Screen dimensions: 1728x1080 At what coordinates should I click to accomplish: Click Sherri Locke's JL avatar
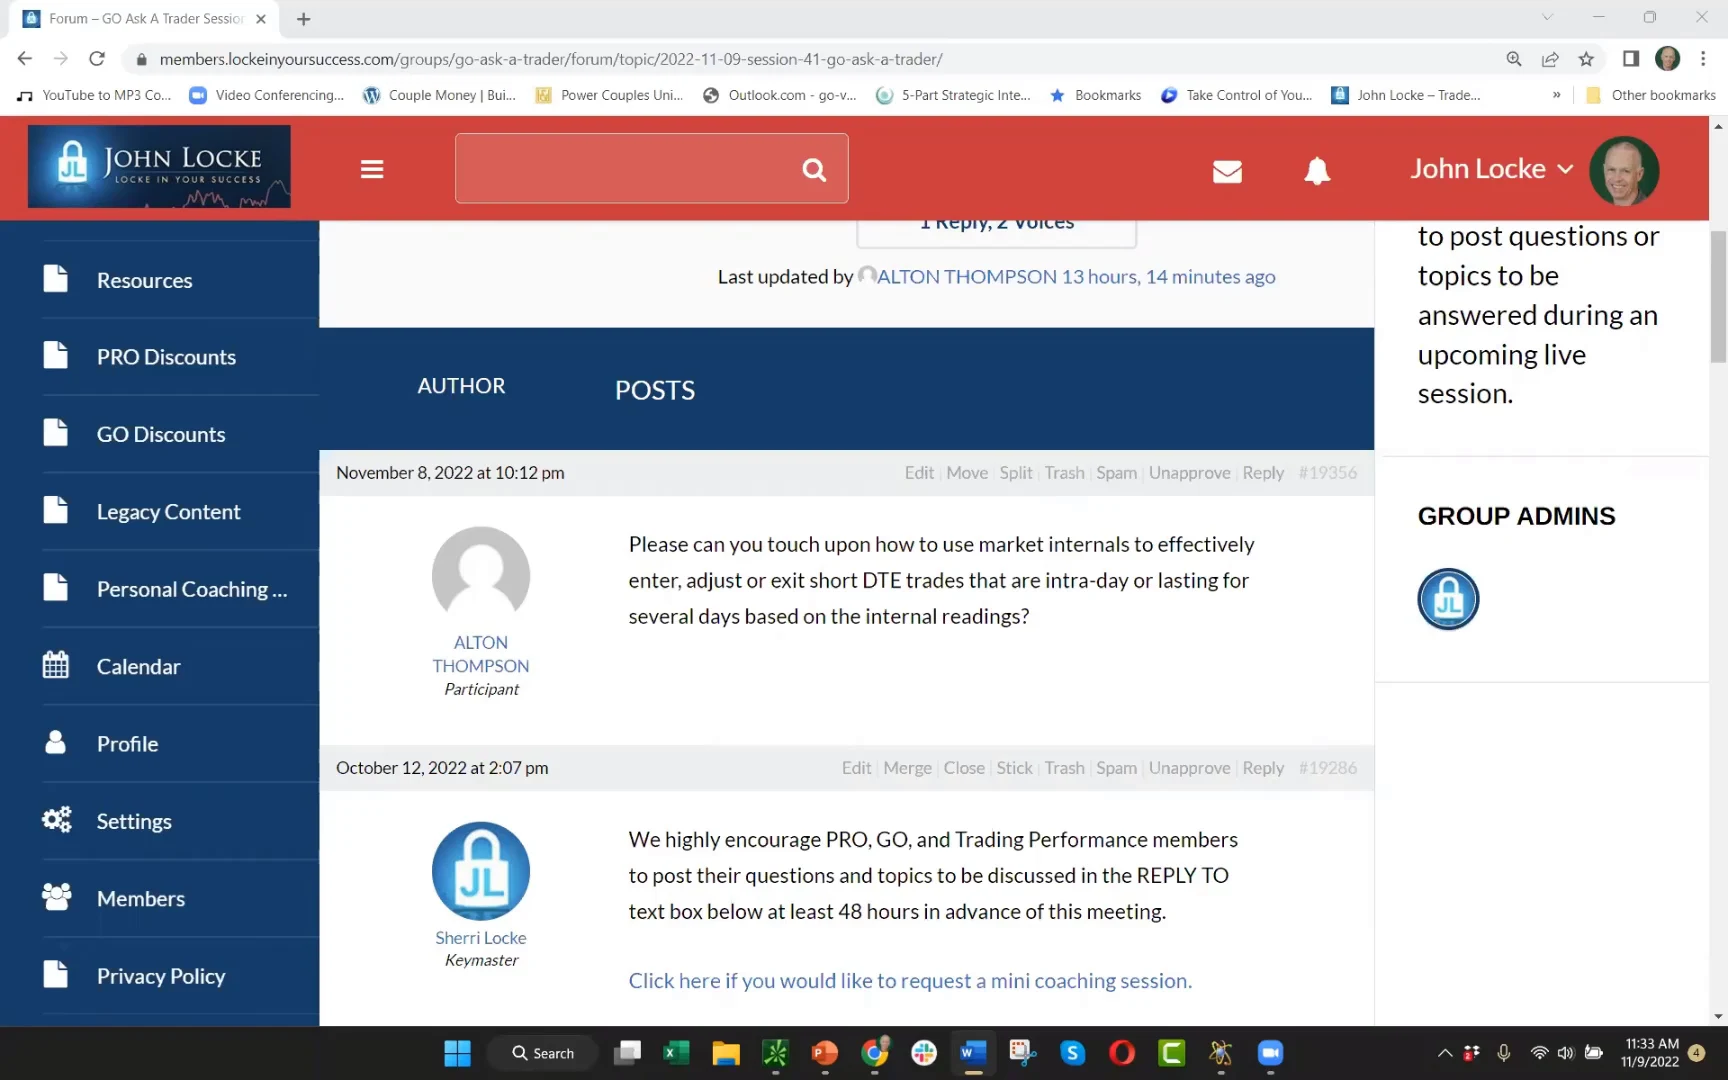tap(481, 871)
